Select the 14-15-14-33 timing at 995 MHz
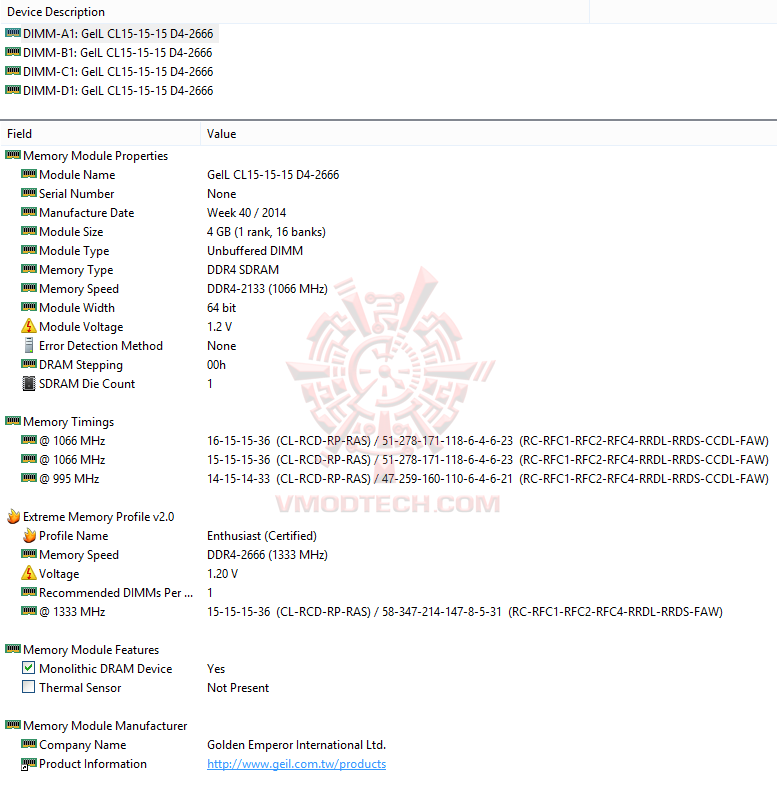Screen dimensions: 777x812 pos(487,479)
